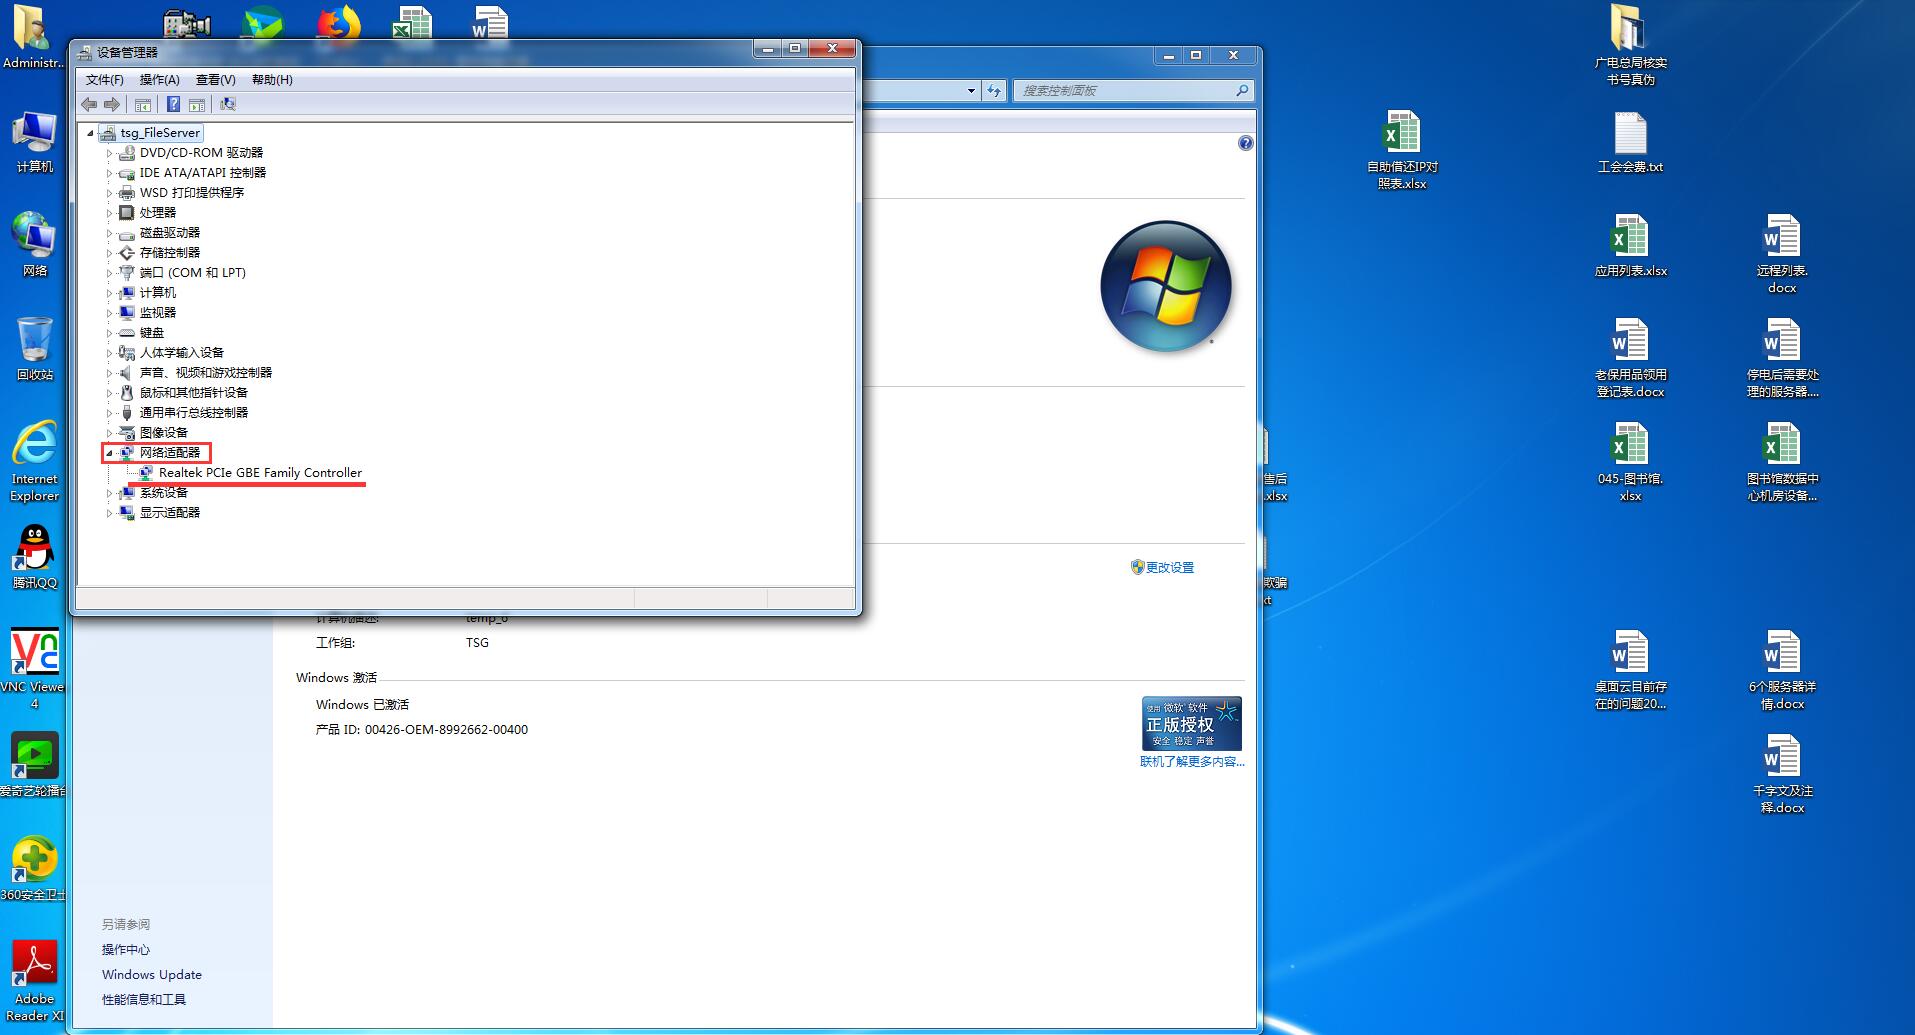Open 操作中心 in the System sidebar
This screenshot has width=1915, height=1035.
126,950
